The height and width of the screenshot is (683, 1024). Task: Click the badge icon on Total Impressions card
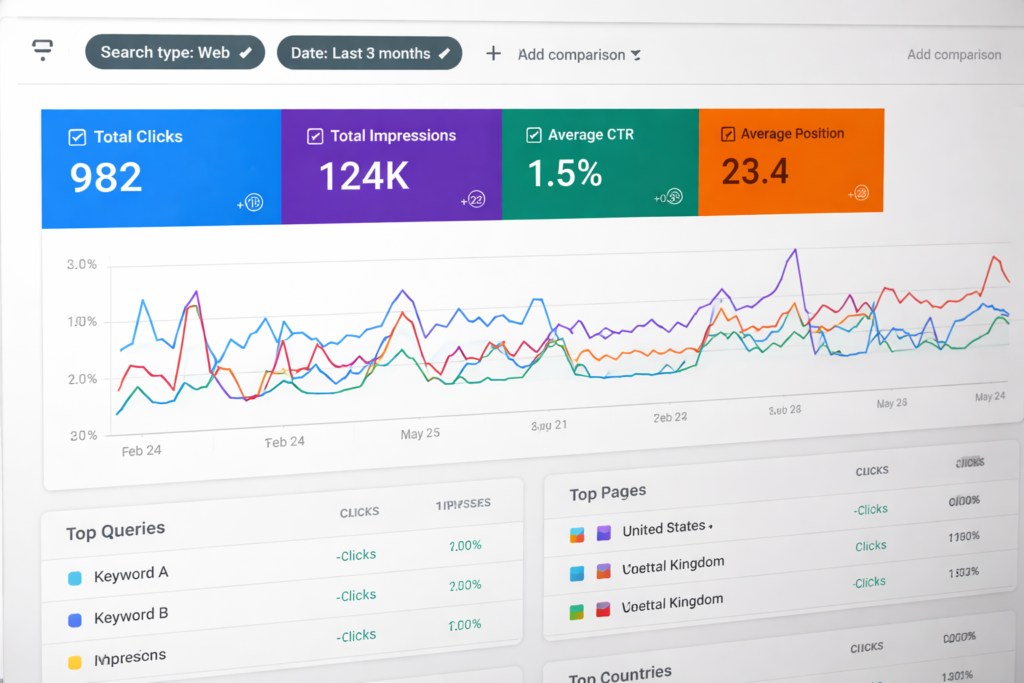pos(476,200)
